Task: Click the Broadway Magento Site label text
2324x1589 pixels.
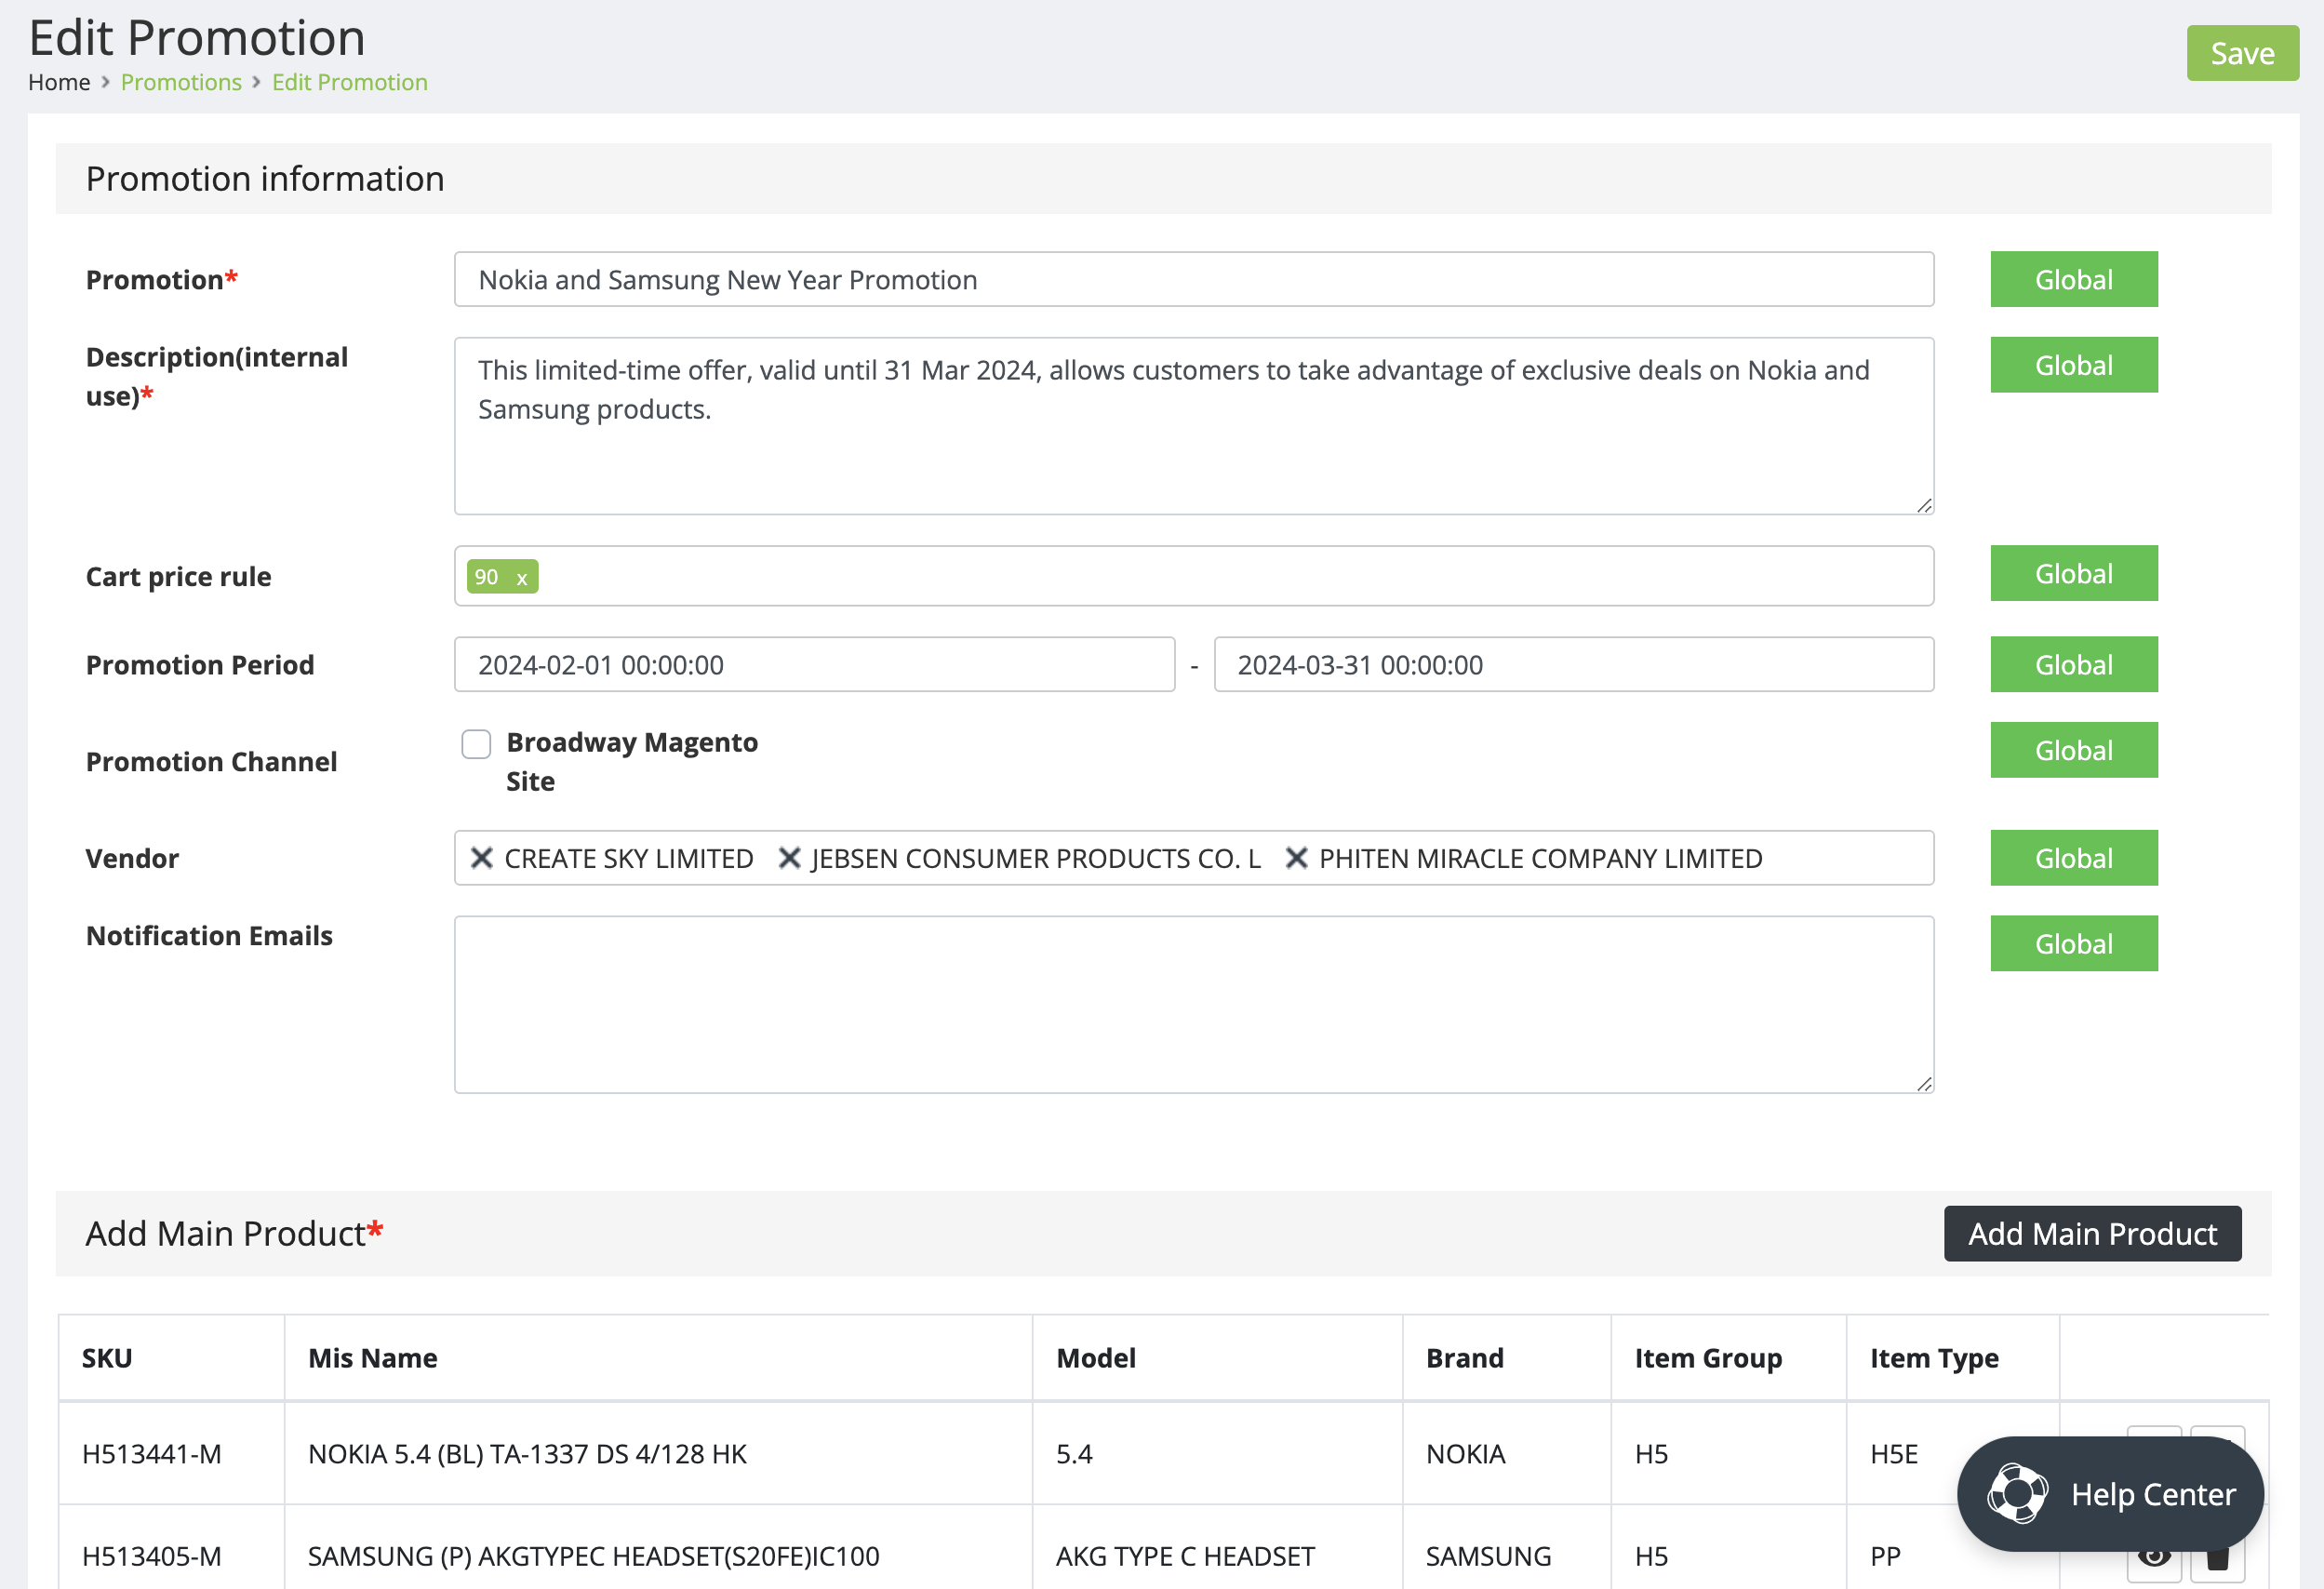Action: click(632, 762)
